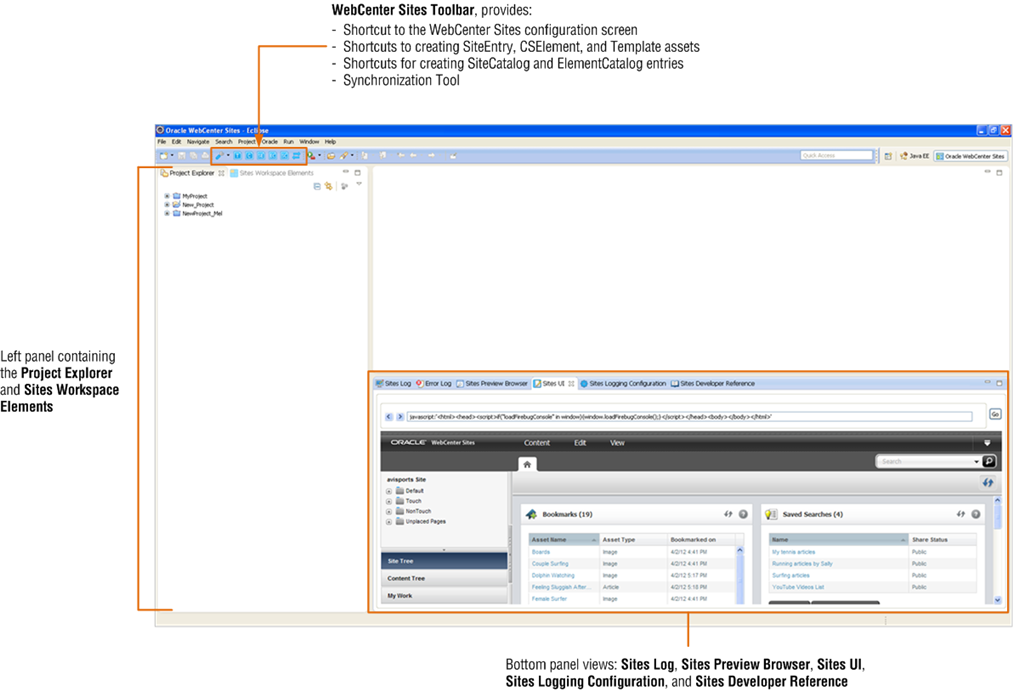Click the browser back arrow in Sites UI
Image resolution: width=1013 pixels, height=691 pixels.
389,417
